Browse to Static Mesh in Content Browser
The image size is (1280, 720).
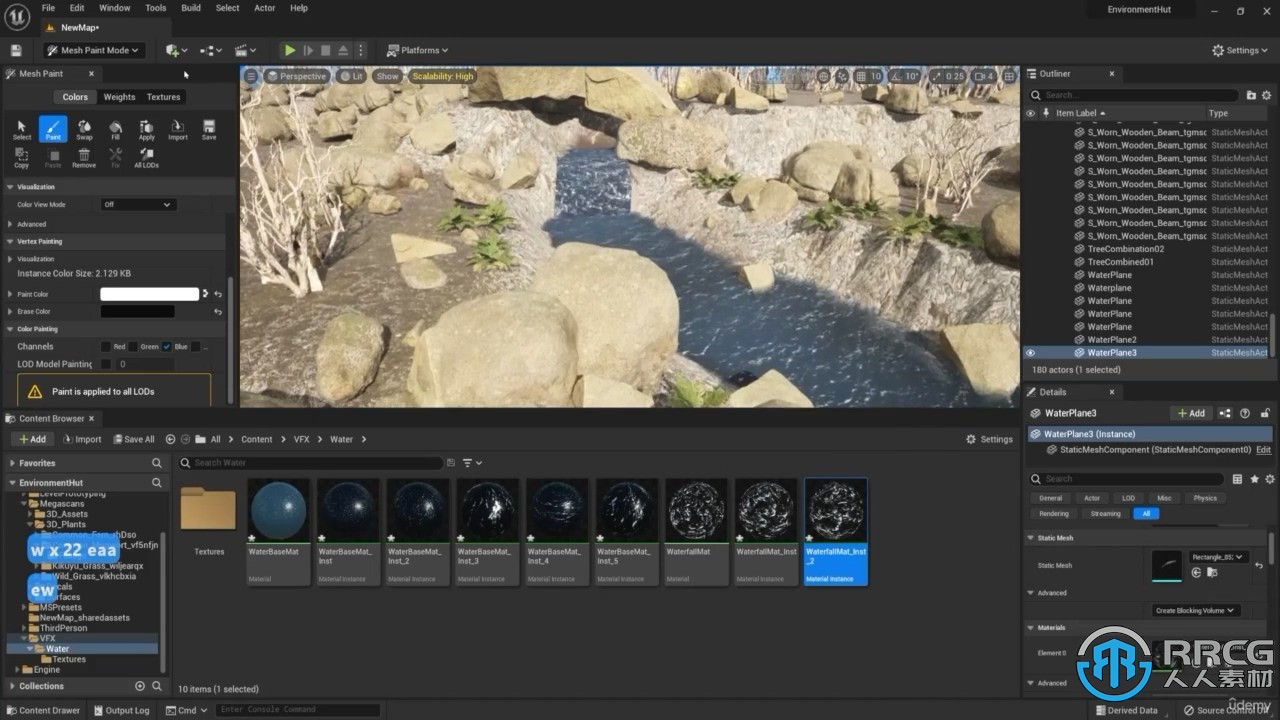pyautogui.click(x=1211, y=572)
